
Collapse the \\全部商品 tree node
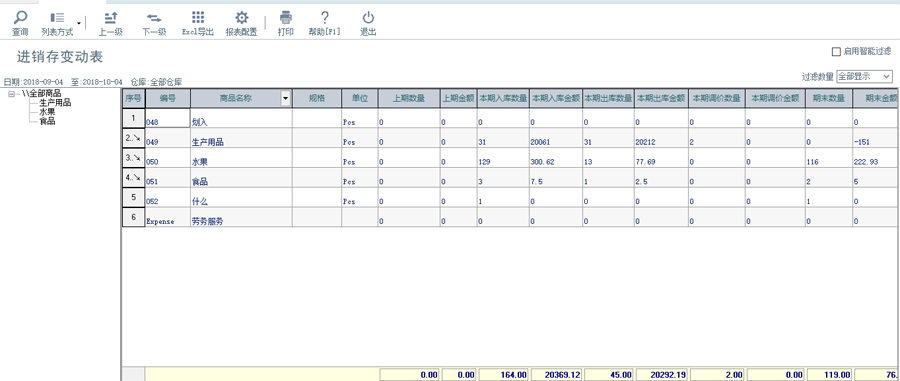[x=12, y=94]
